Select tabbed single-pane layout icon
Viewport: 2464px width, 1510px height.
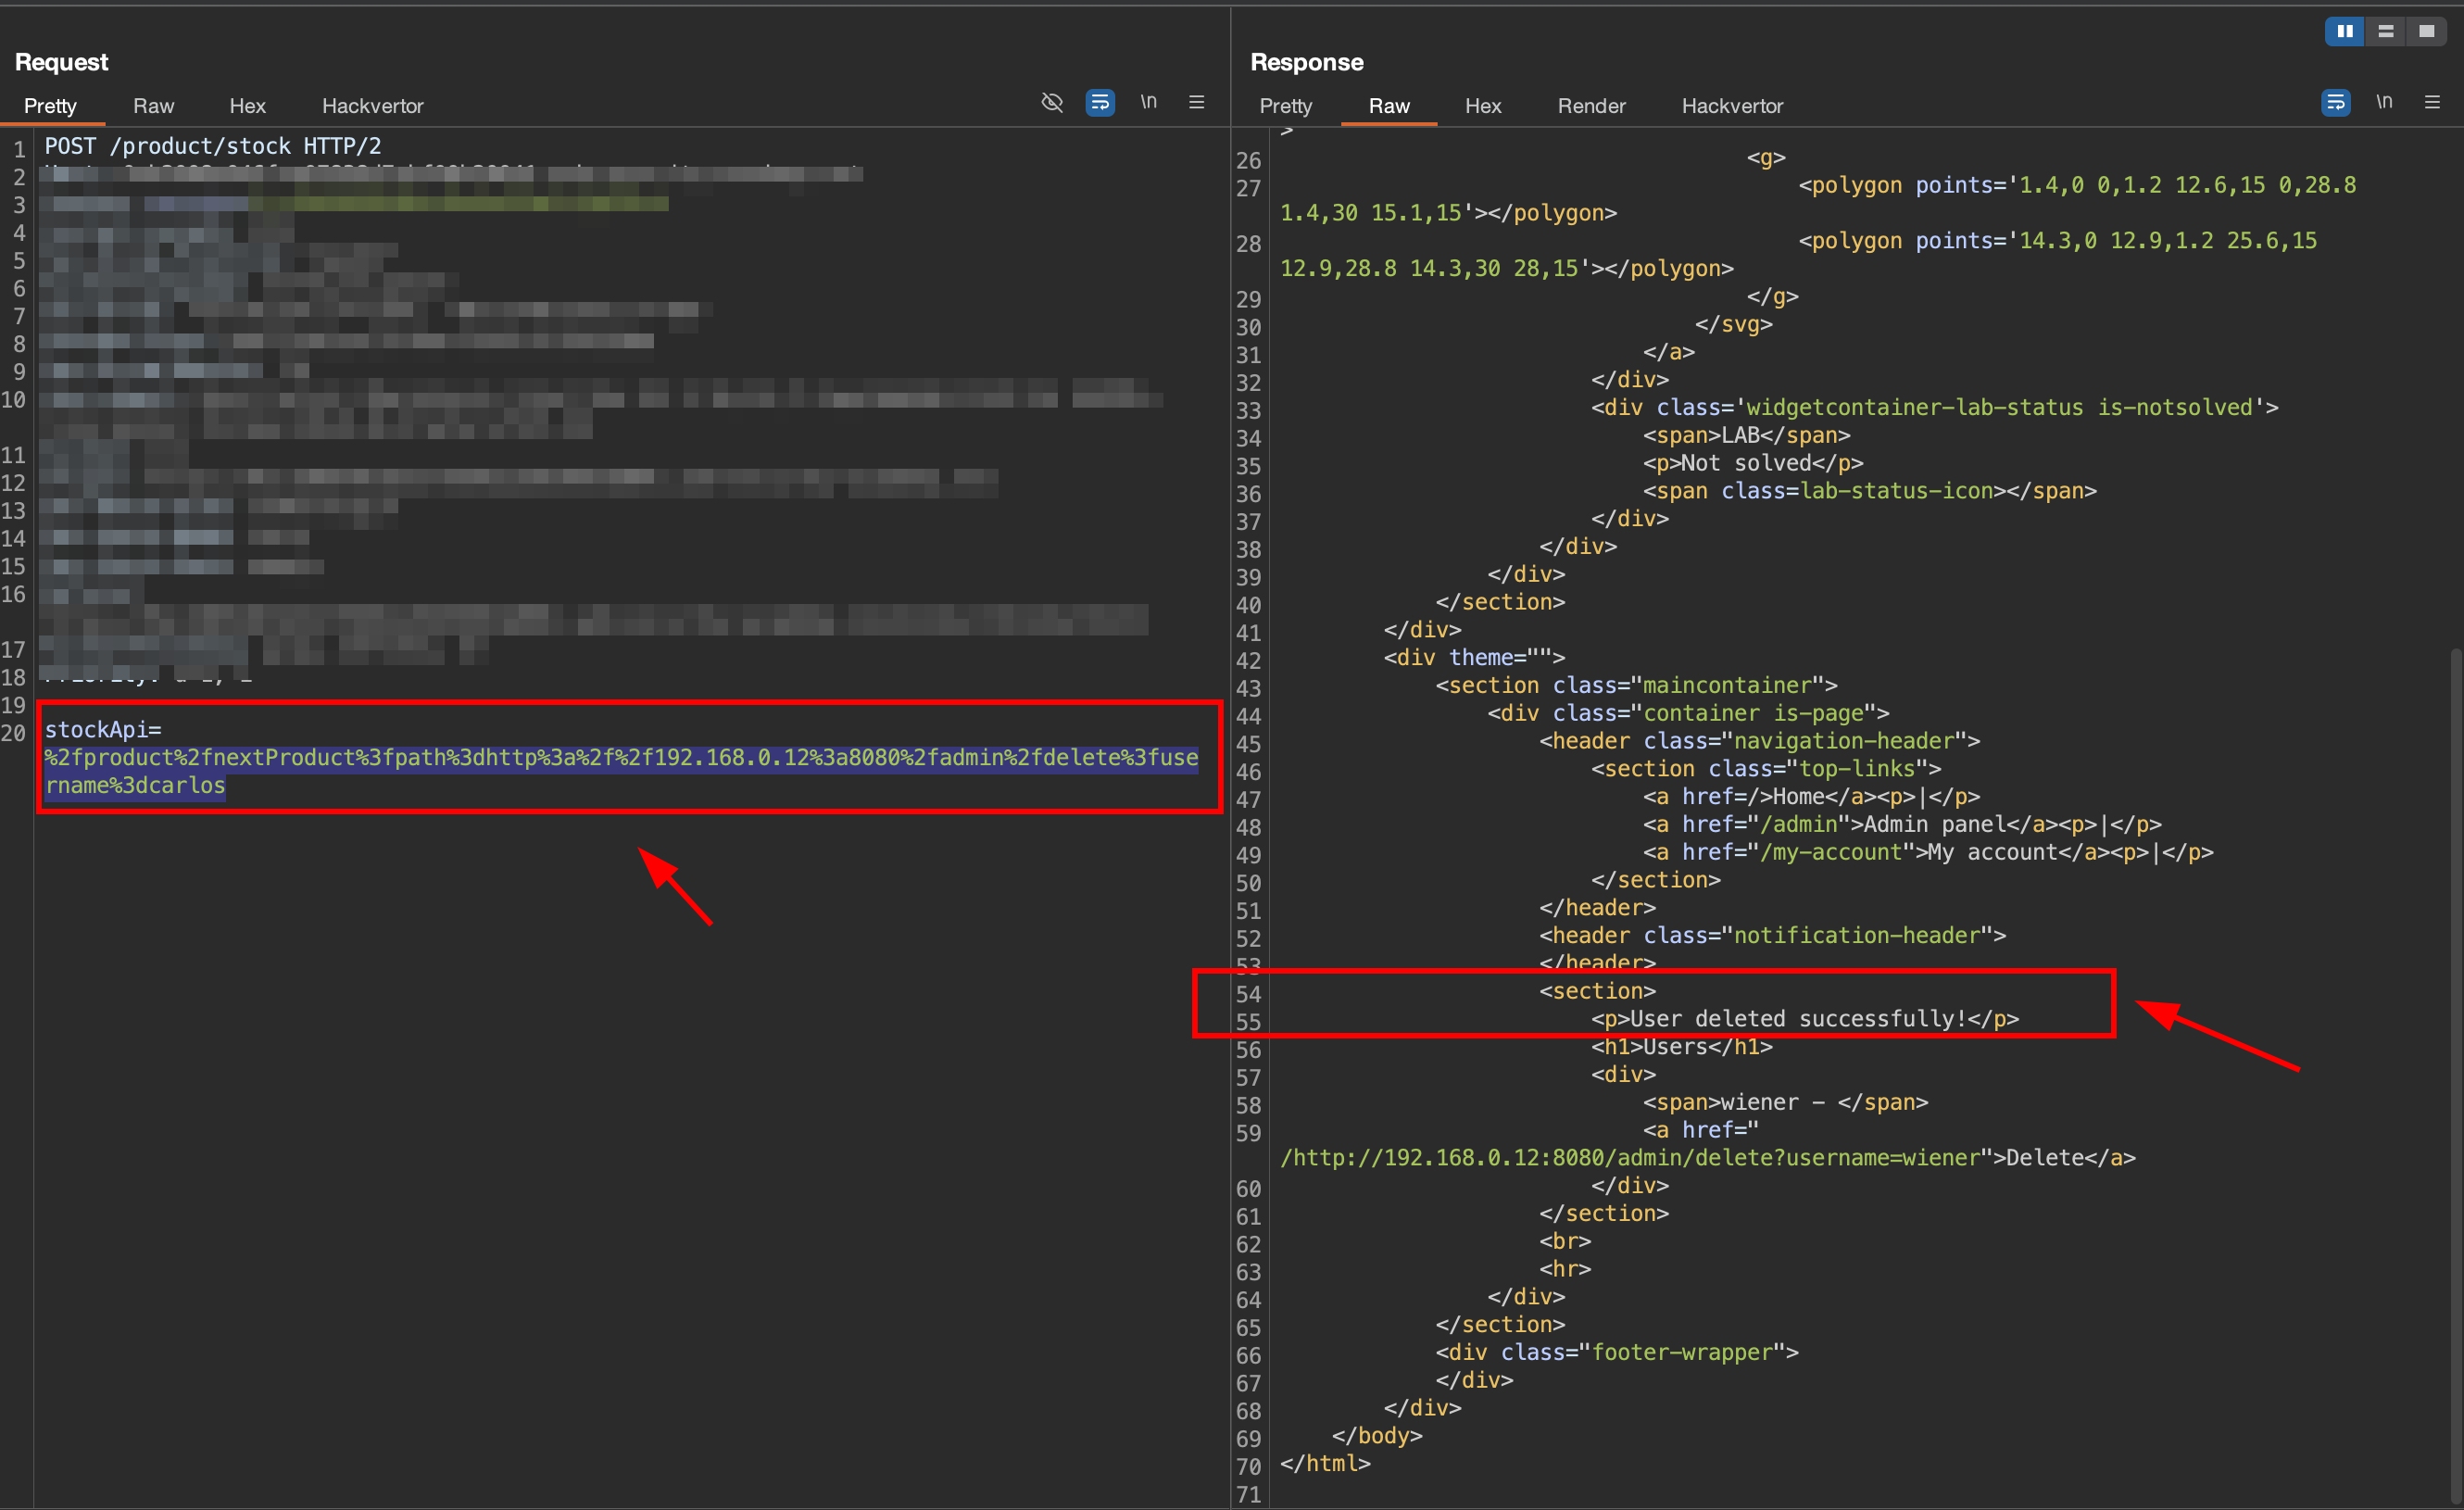click(x=2426, y=31)
